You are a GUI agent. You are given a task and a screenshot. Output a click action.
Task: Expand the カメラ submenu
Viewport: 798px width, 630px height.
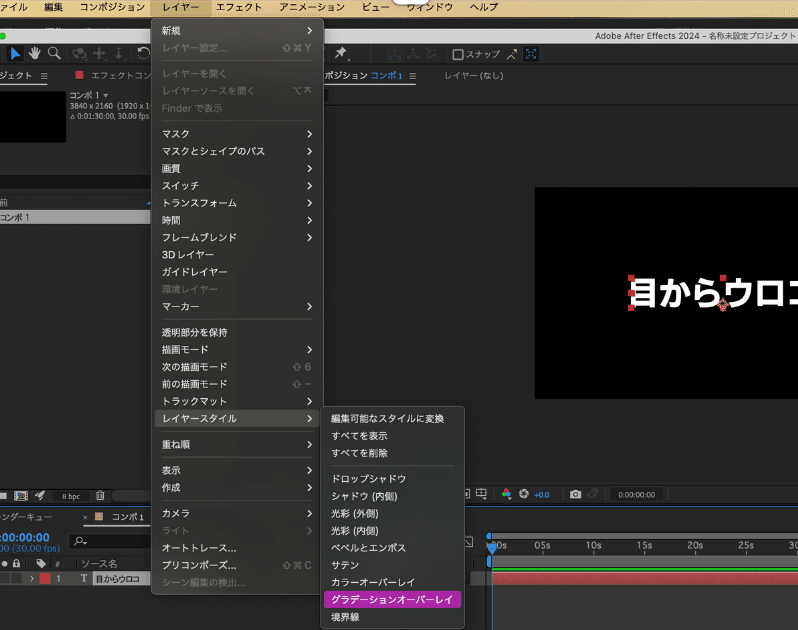coord(237,513)
